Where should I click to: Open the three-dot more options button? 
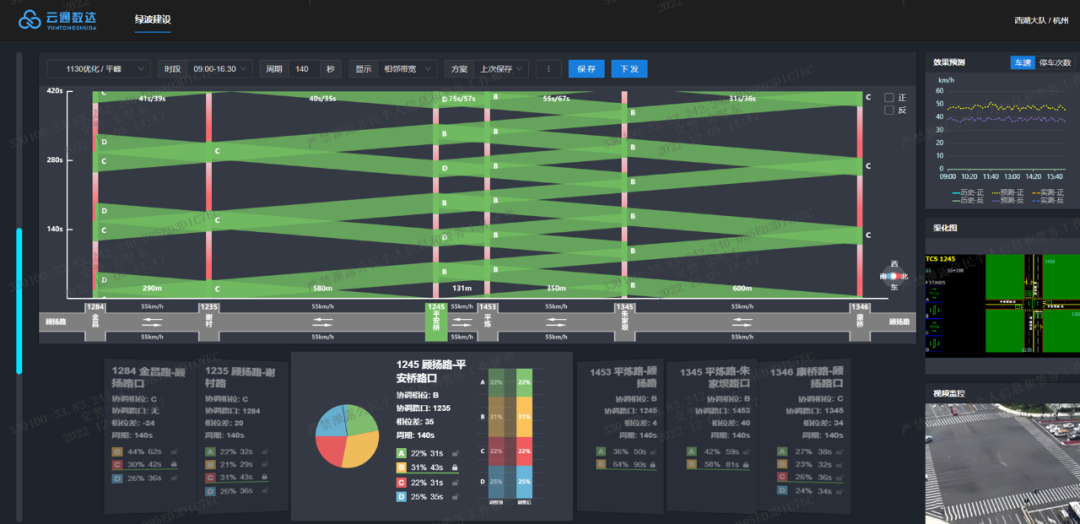coord(548,70)
